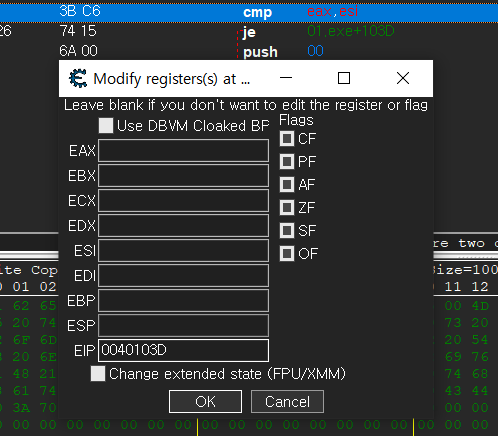
Task: Click the bytes 6A 00 in disassembler
Action: click(x=79, y=51)
